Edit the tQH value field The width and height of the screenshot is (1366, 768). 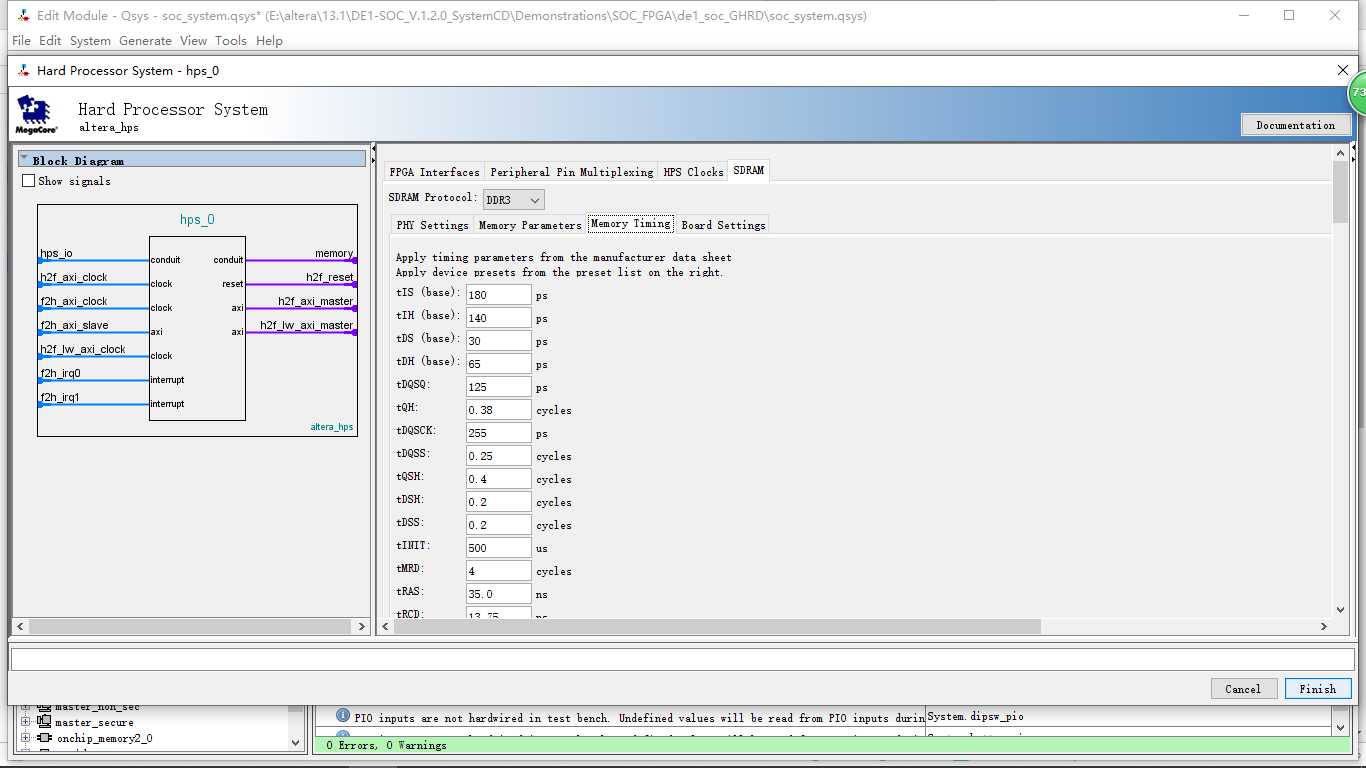click(x=498, y=410)
